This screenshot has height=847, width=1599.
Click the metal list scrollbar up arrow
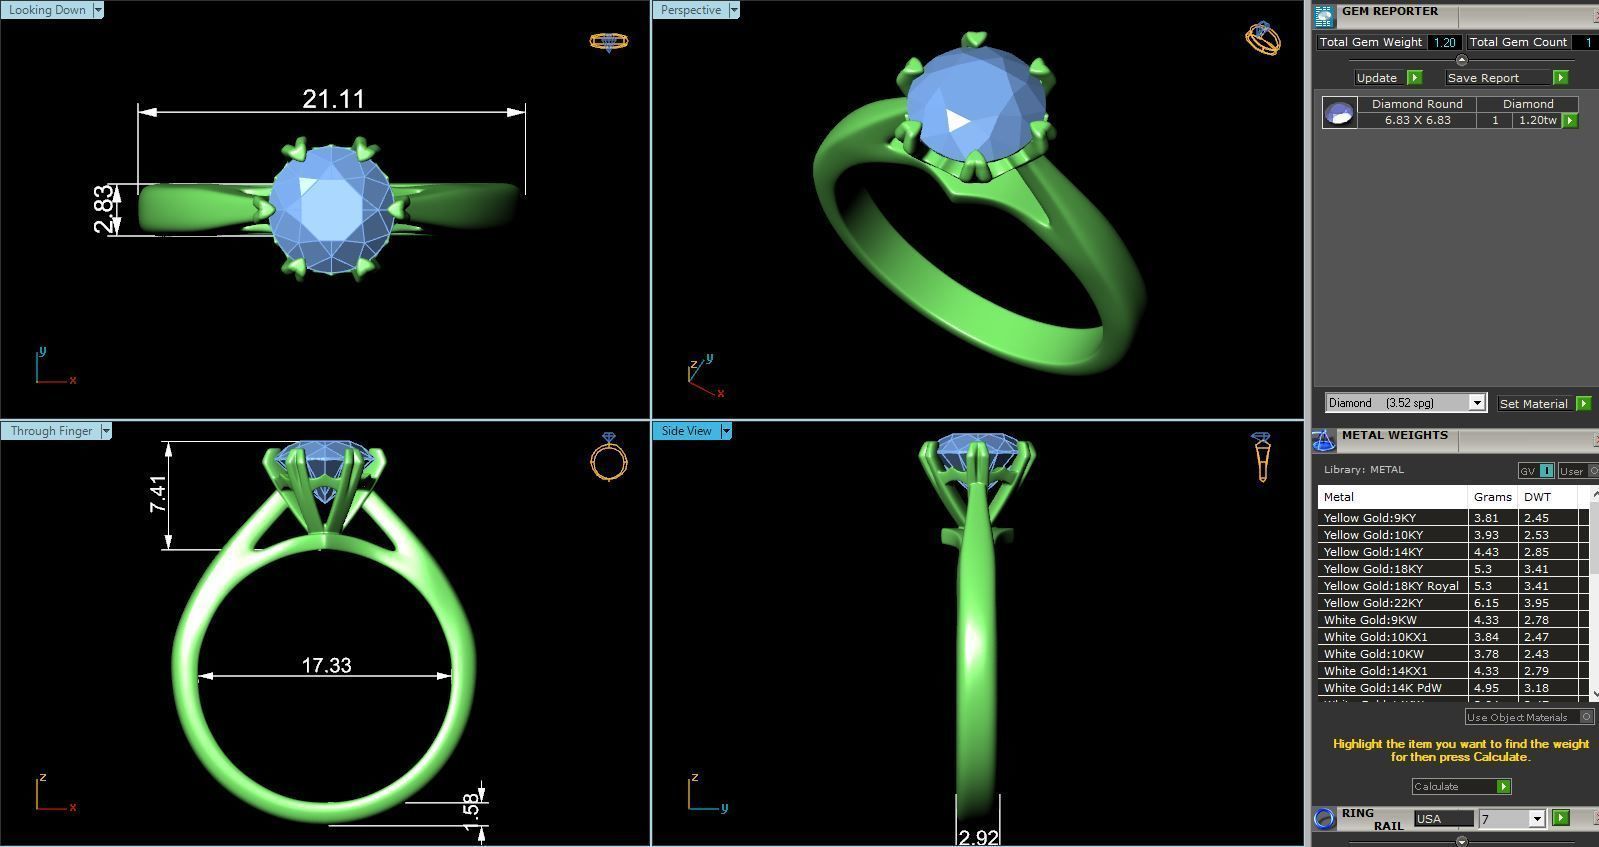pyautogui.click(x=1593, y=496)
